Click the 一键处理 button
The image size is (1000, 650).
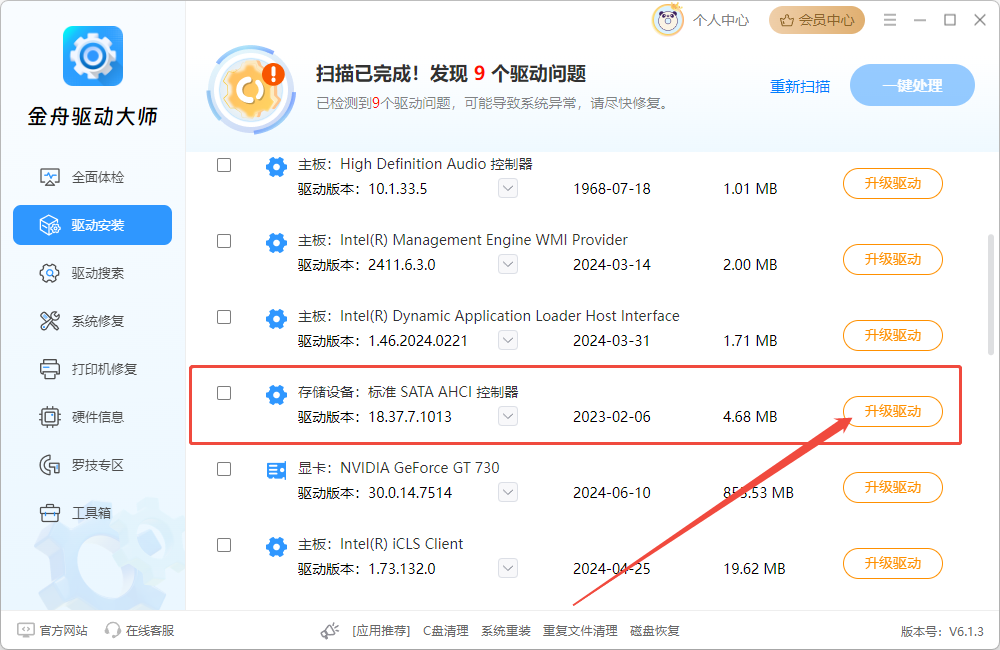[x=912, y=85]
